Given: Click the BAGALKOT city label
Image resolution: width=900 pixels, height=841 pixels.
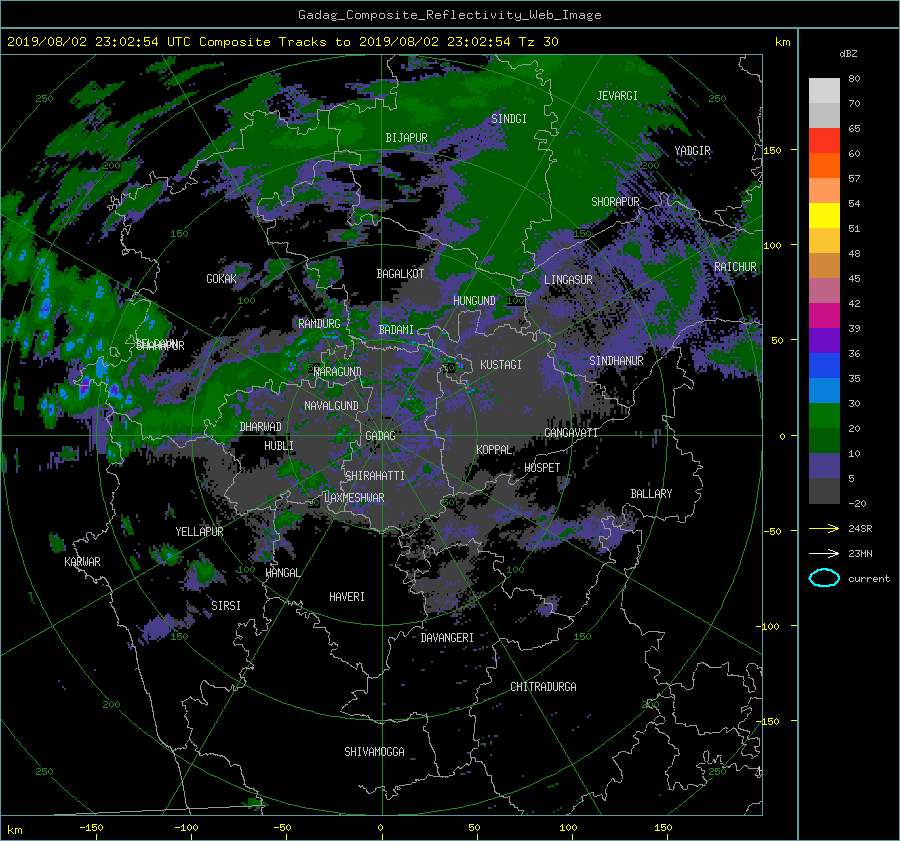Looking at the screenshot, I should click(x=400, y=274).
